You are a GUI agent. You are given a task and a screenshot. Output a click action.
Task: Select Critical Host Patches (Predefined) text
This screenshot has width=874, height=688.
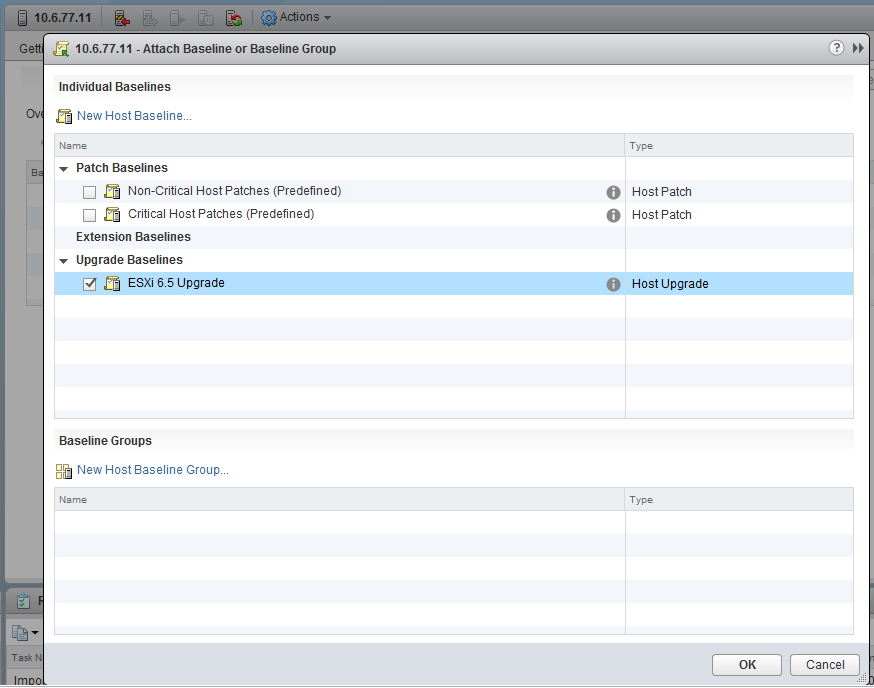[221, 214]
